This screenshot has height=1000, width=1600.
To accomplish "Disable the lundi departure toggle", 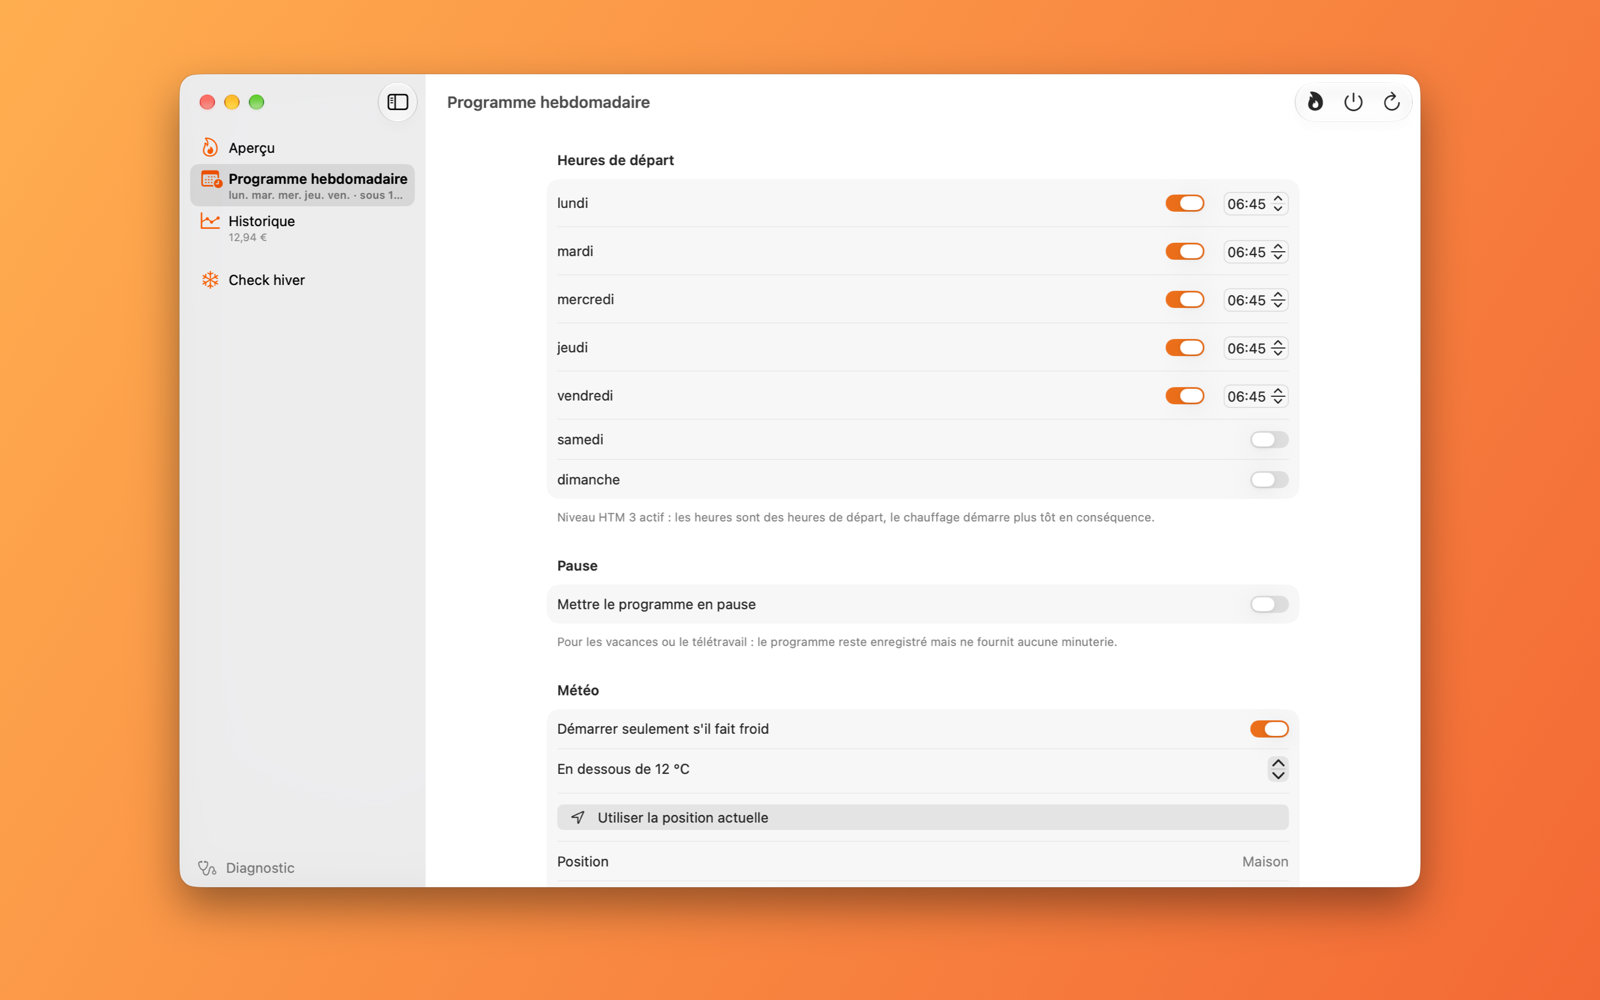I will coord(1185,204).
